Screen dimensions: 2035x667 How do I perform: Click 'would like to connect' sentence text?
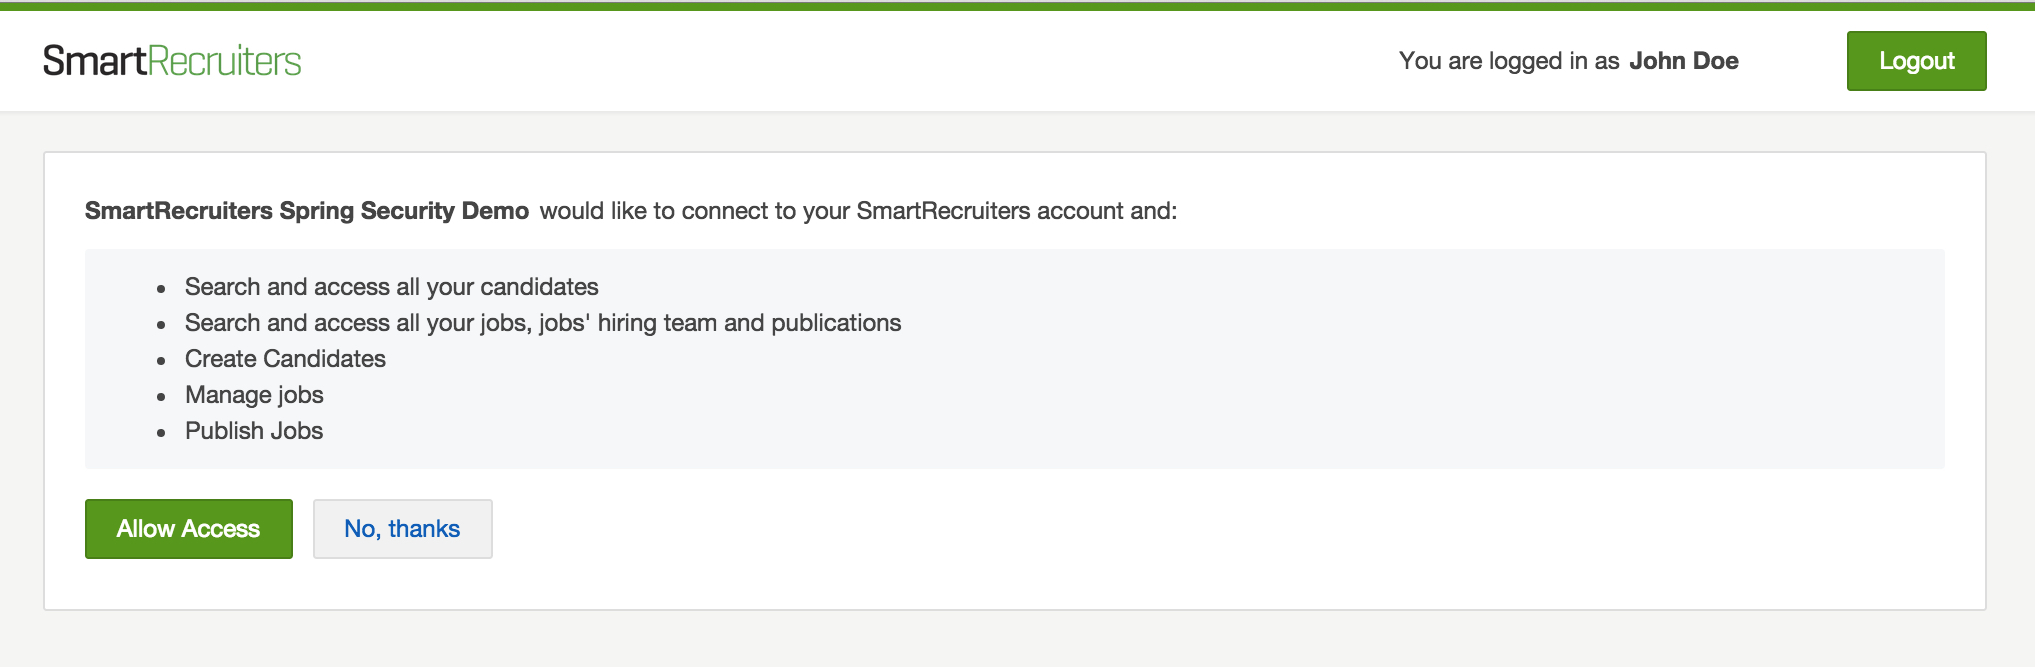coord(858,211)
